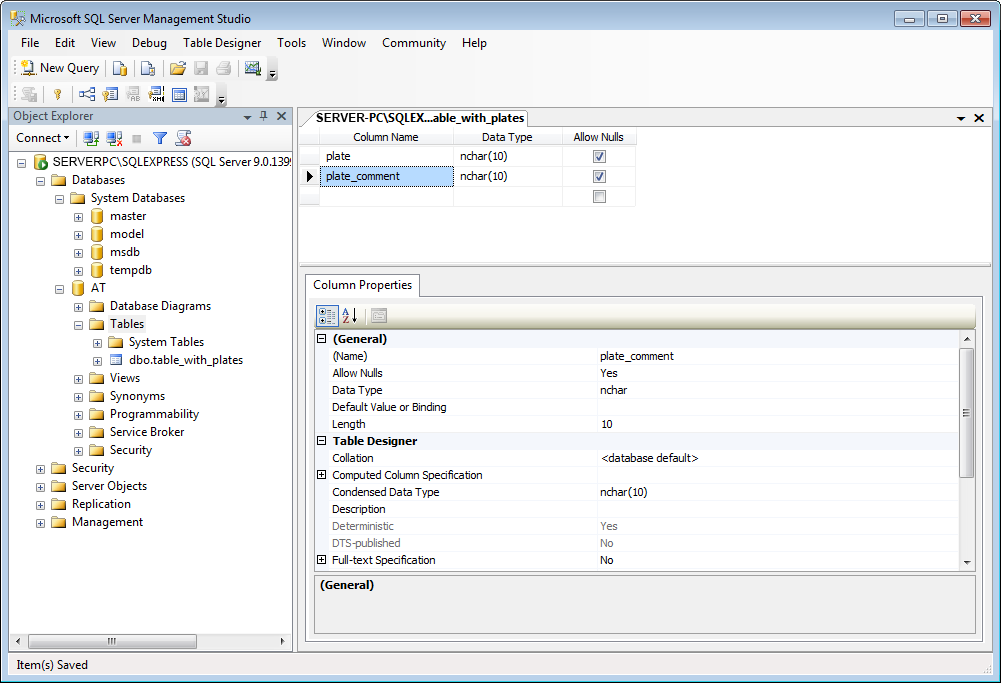
Task: Expand Computed Column Specification property
Action: (322, 475)
